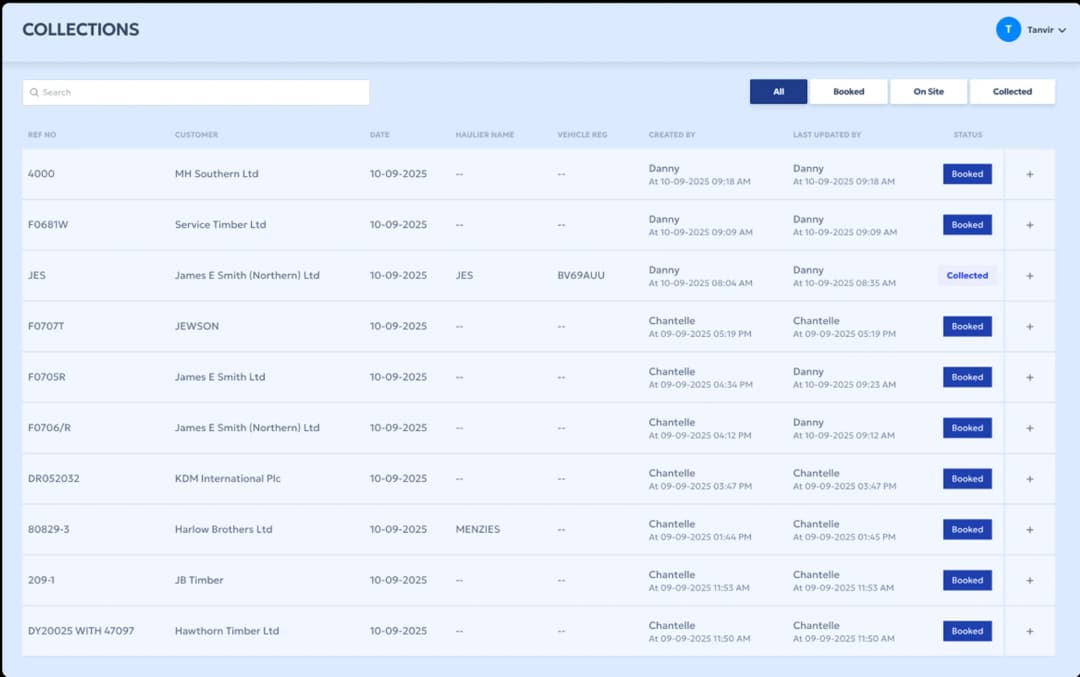This screenshot has width=1080, height=677.
Task: Click plus icon for Harlow Brothers row
Action: [x=1029, y=530]
